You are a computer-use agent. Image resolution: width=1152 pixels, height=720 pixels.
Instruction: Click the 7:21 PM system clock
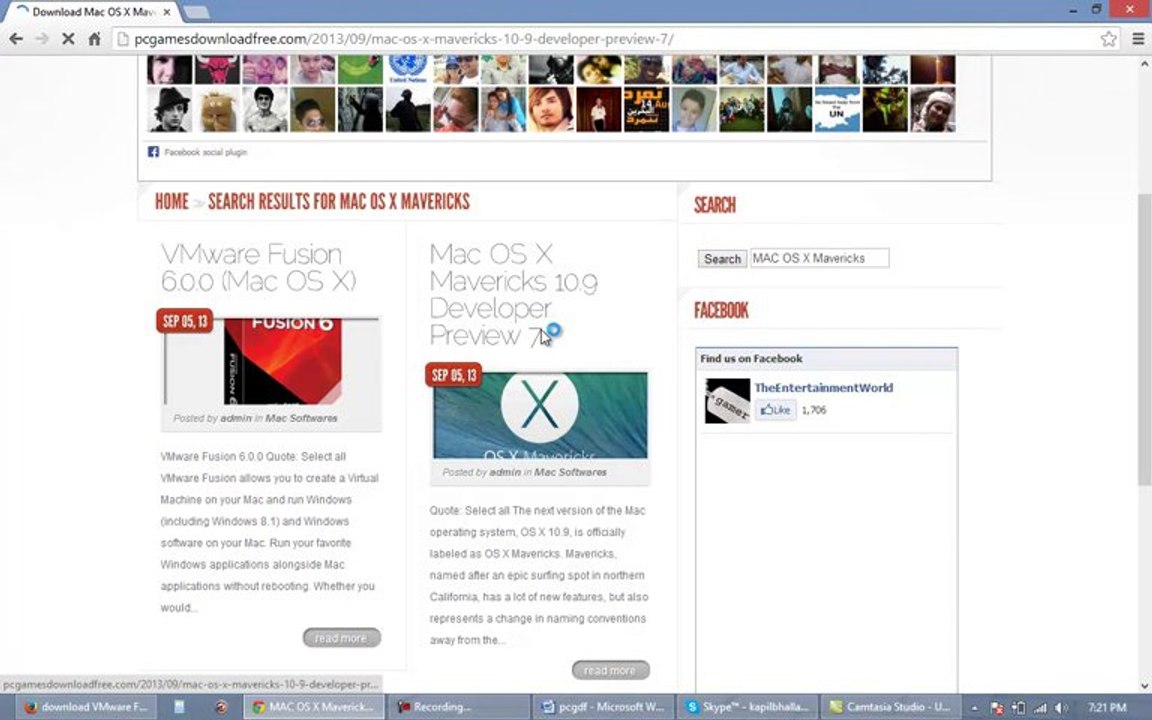(x=1107, y=708)
